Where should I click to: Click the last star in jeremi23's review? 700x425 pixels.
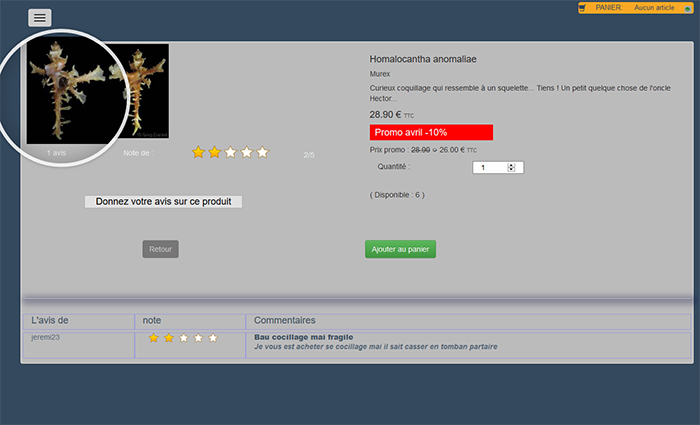pyautogui.click(x=213, y=338)
